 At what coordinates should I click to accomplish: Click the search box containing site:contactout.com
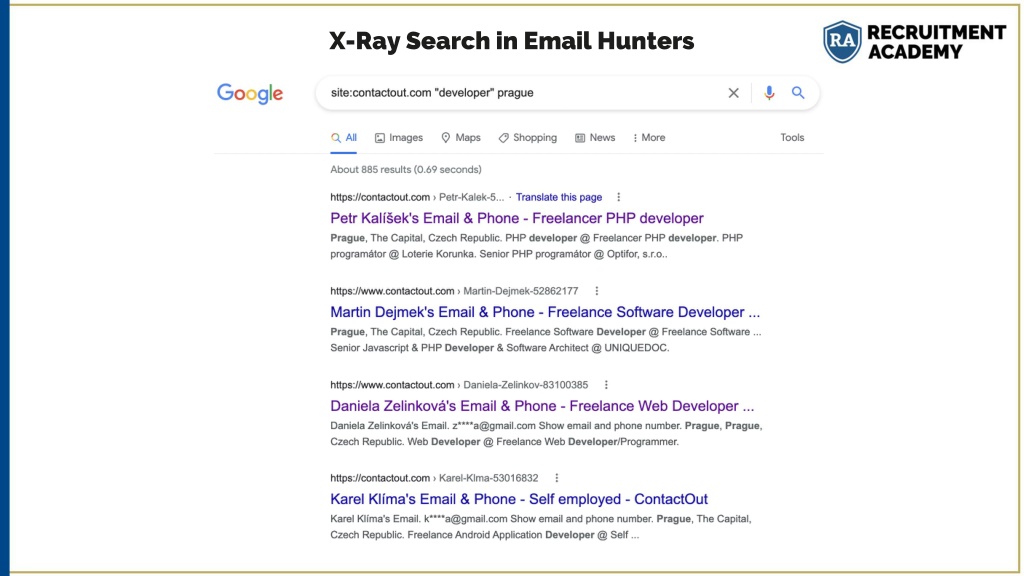click(x=567, y=93)
